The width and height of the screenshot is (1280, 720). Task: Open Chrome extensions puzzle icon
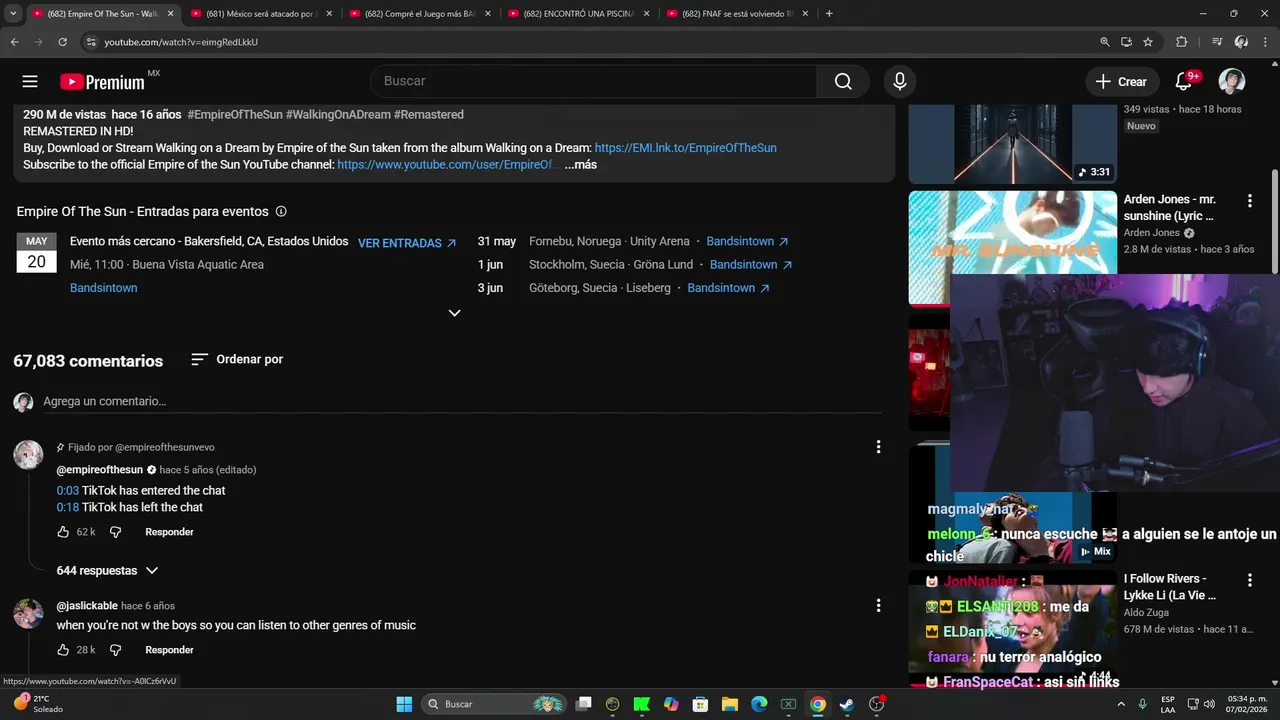pyautogui.click(x=1181, y=42)
